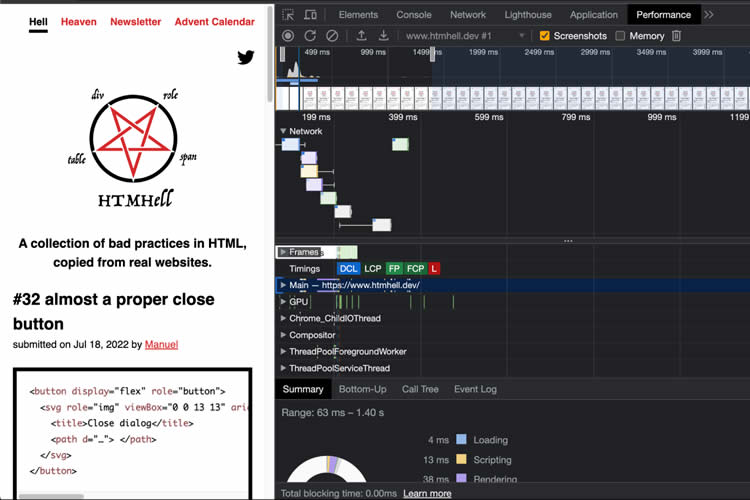750x500 pixels.
Task: Select the Performance tab
Action: click(663, 15)
